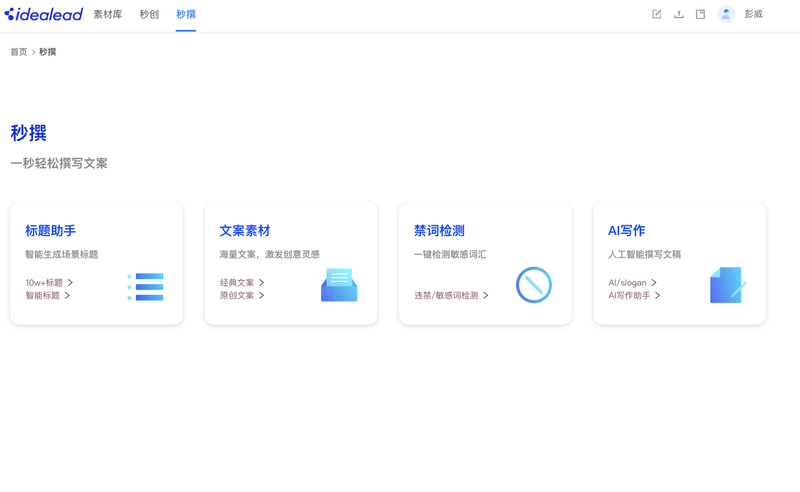Open the 秒创 menu
This screenshot has height=492, width=800.
149,14
